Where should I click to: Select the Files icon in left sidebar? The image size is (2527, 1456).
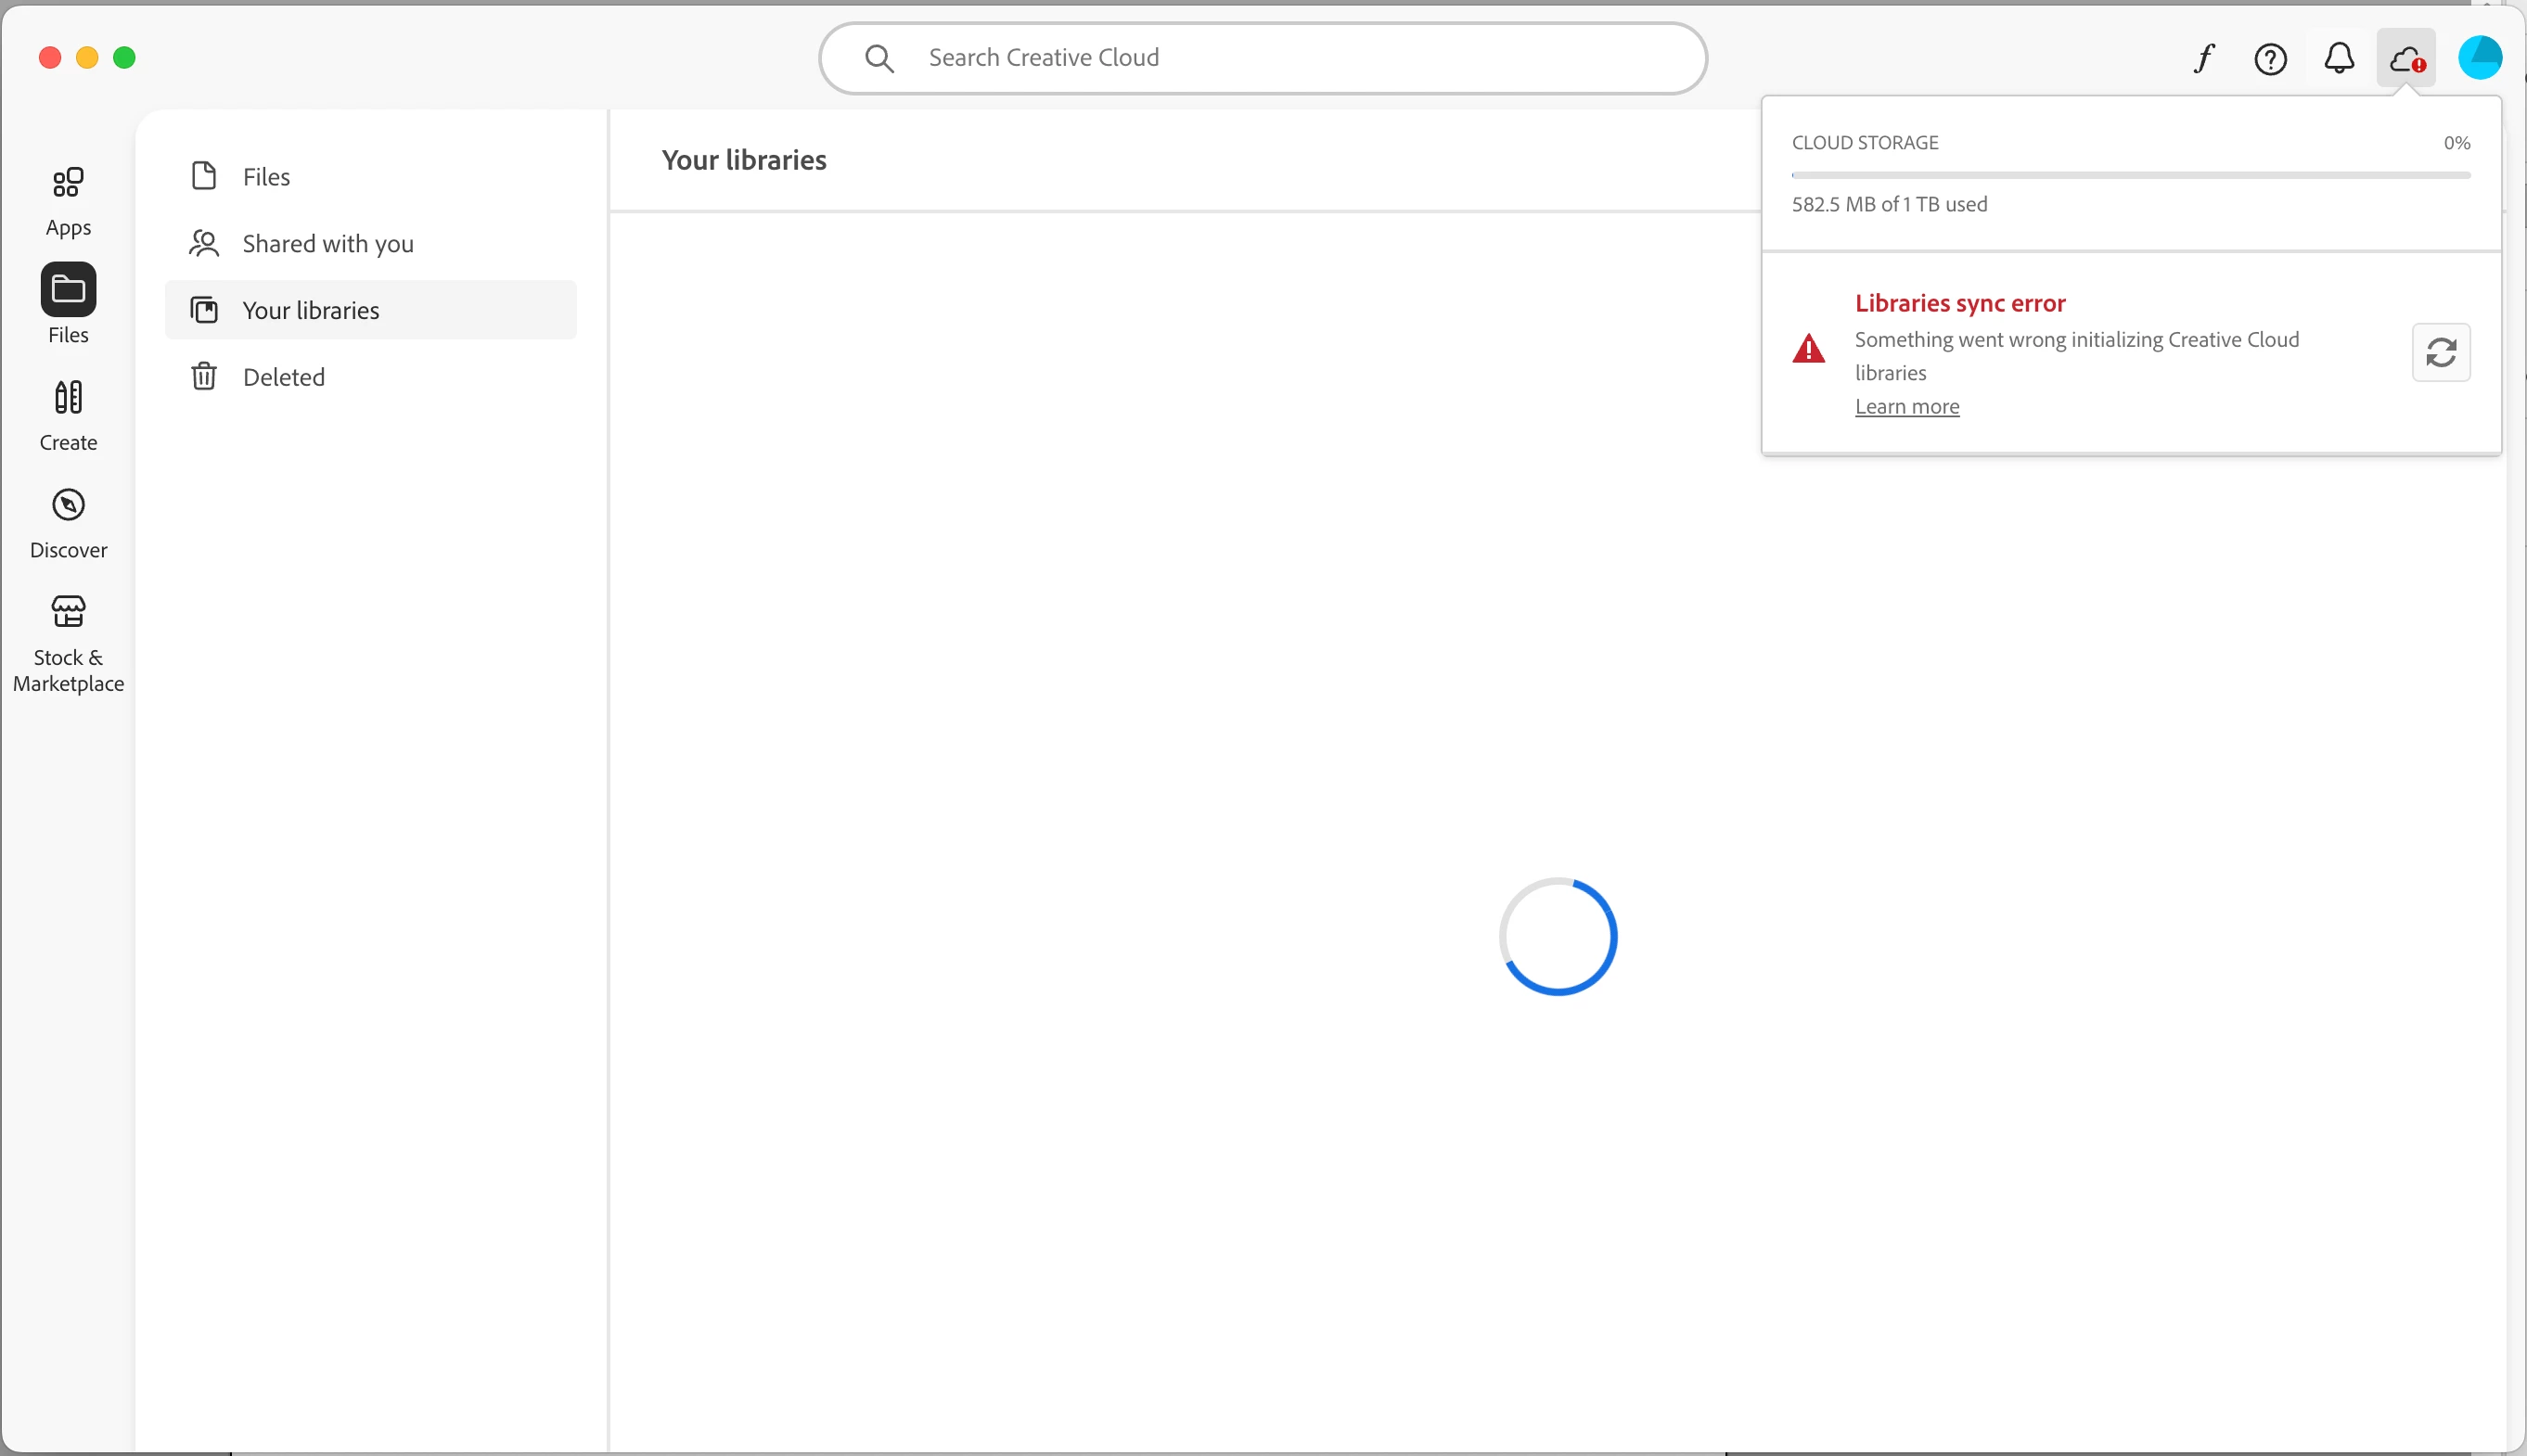(68, 290)
